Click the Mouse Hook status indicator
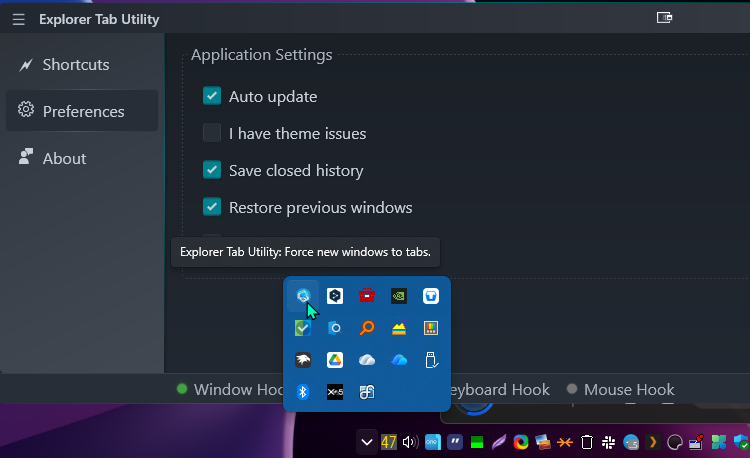This screenshot has width=750, height=458. pos(620,390)
